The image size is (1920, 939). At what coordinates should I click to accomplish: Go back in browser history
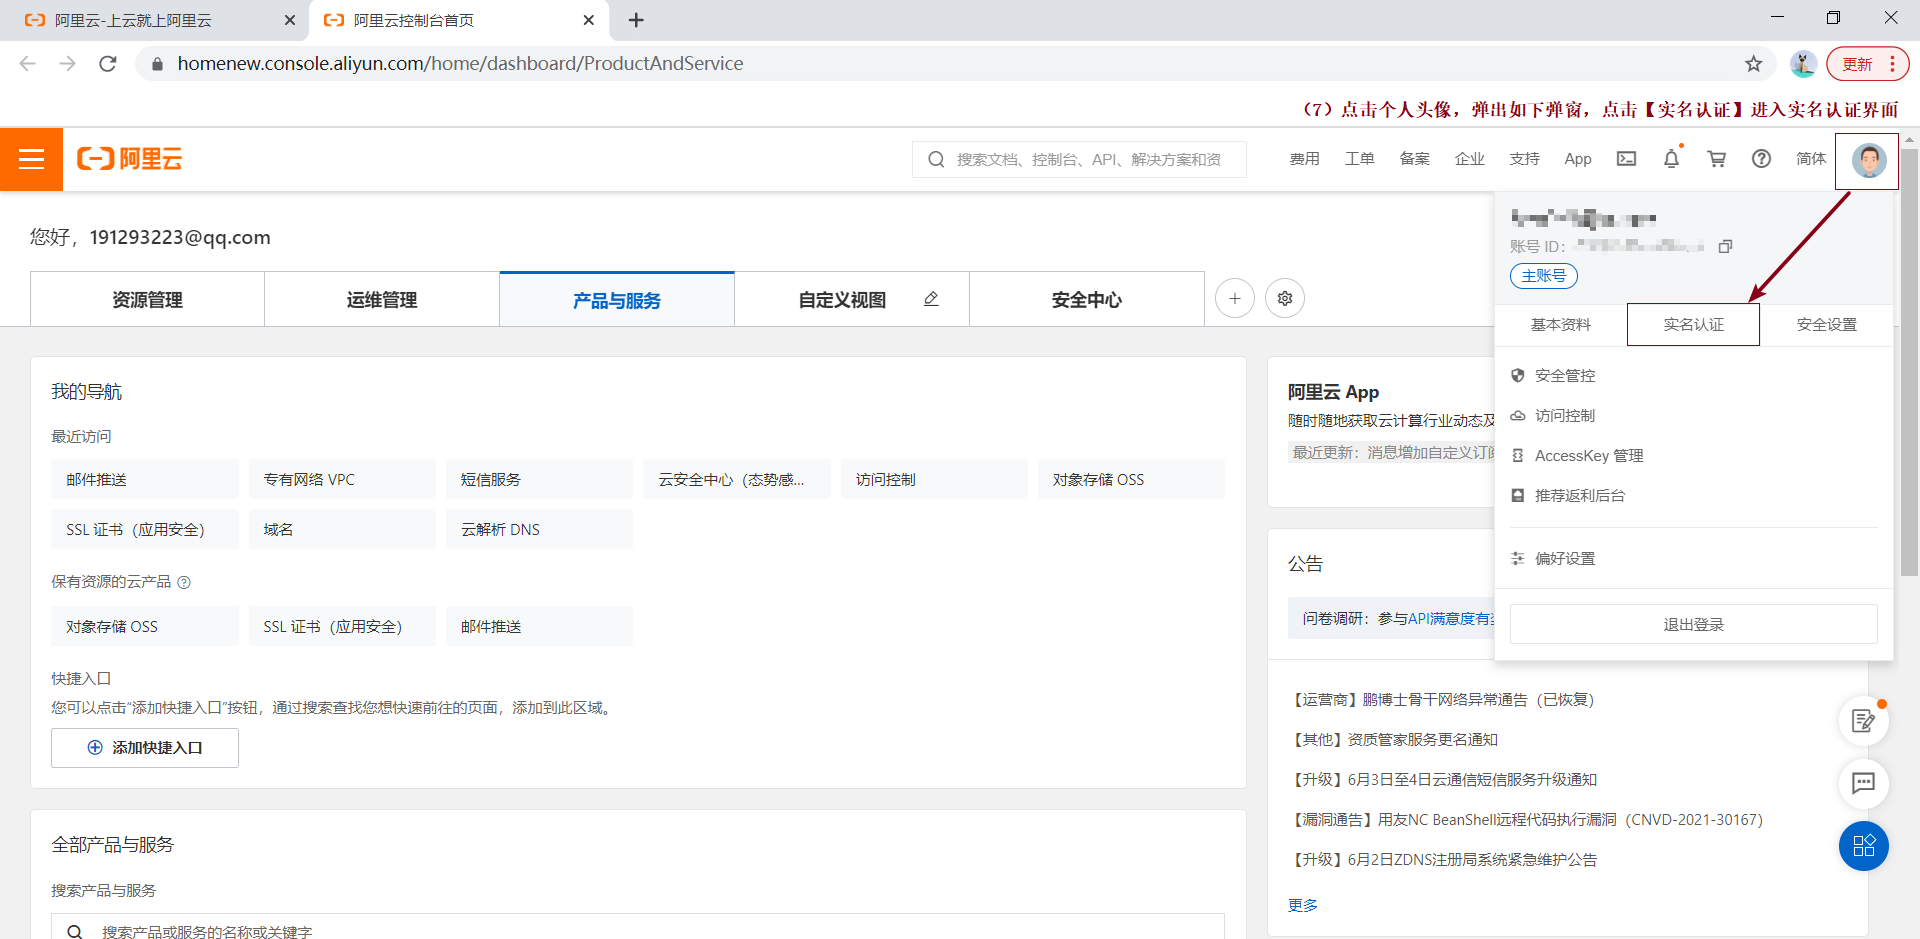coord(28,64)
